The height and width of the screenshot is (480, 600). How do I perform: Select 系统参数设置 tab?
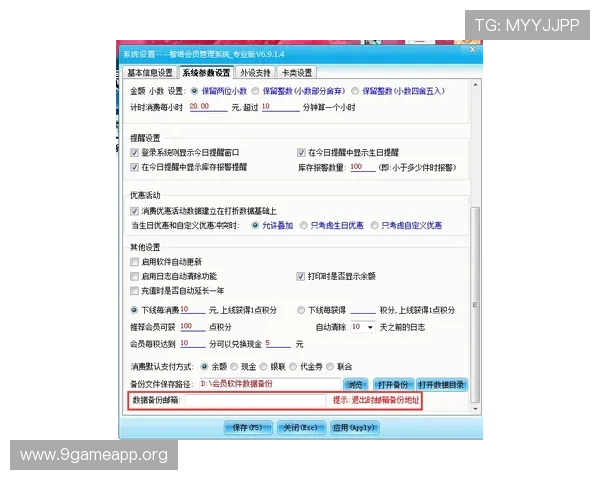tap(206, 72)
